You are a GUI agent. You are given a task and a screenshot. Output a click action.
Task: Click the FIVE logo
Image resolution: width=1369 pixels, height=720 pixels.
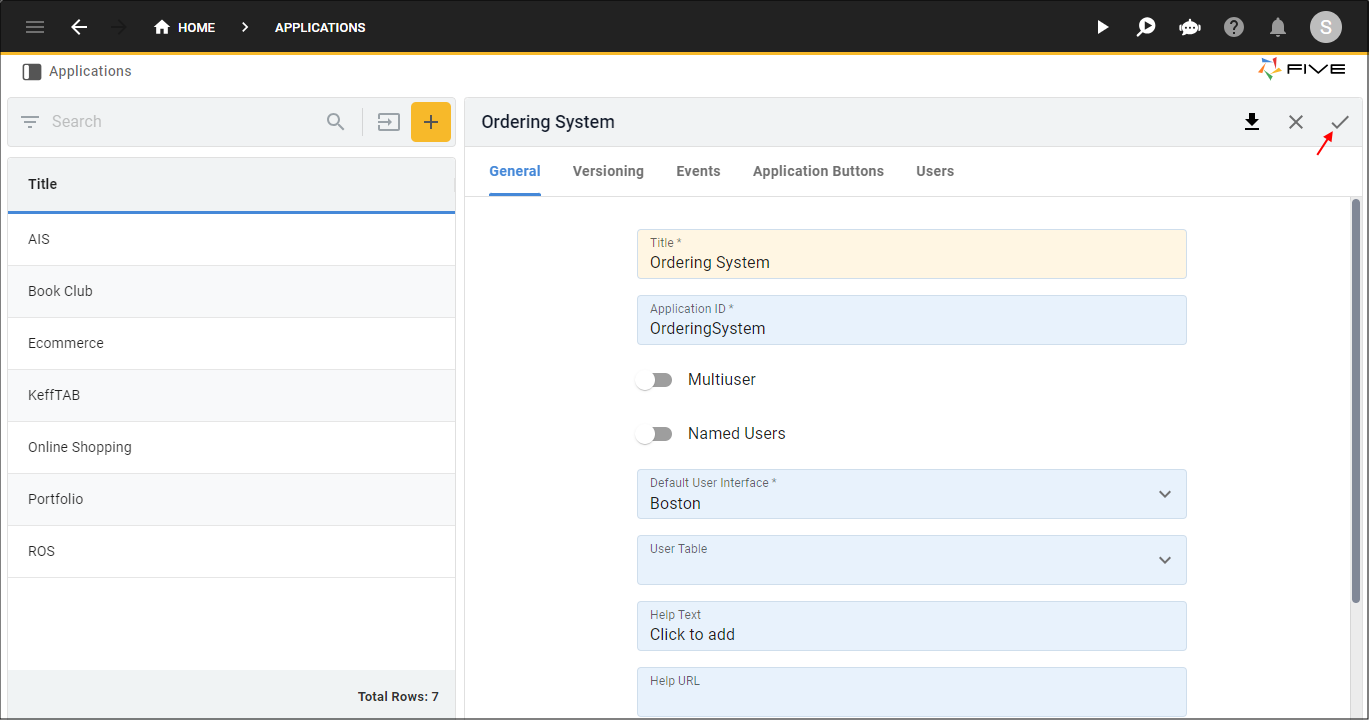coord(1301,69)
